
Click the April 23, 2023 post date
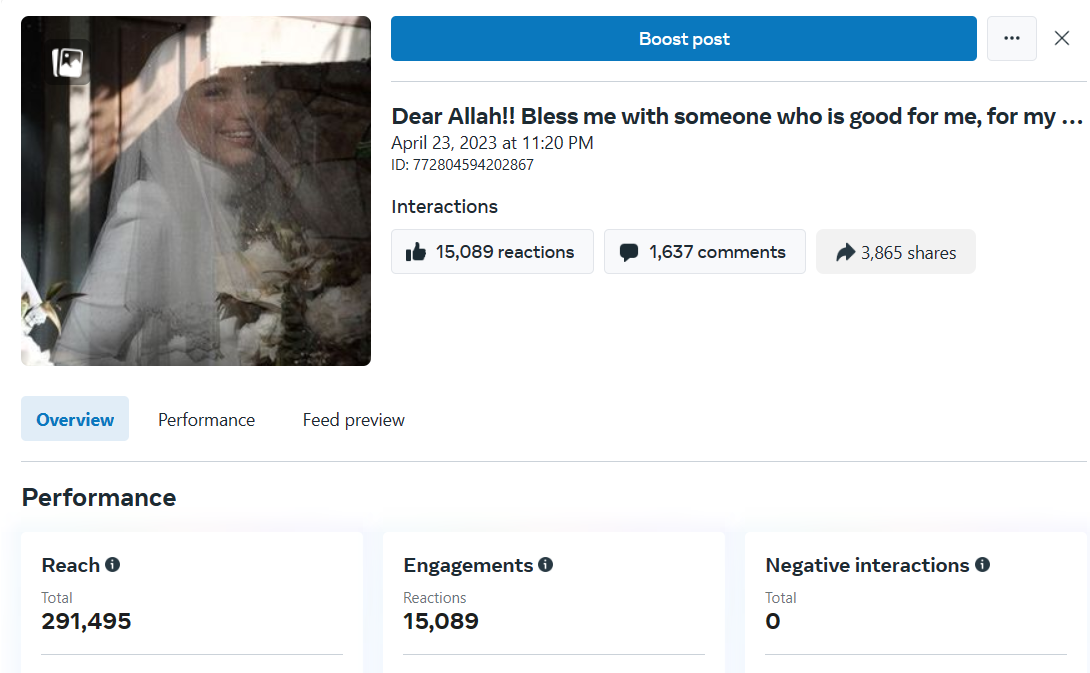click(492, 143)
